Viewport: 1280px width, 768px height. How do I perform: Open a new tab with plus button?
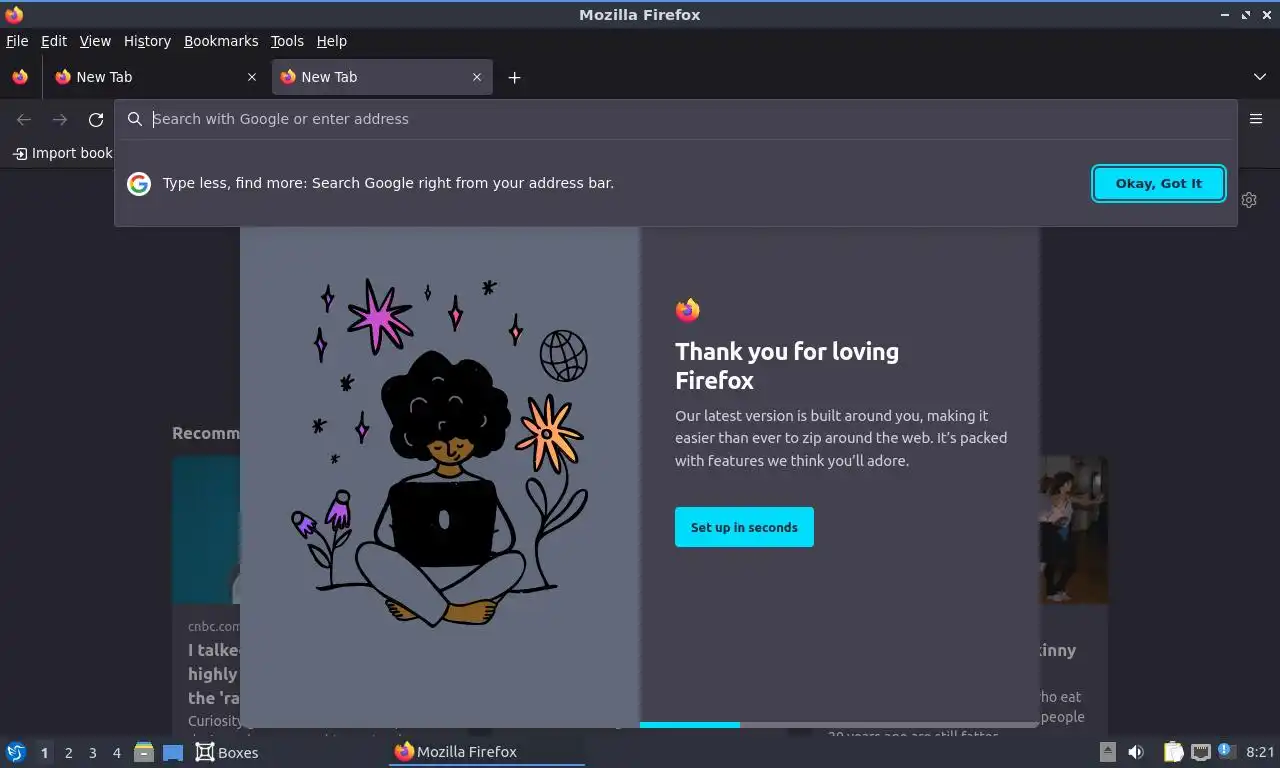tap(514, 77)
